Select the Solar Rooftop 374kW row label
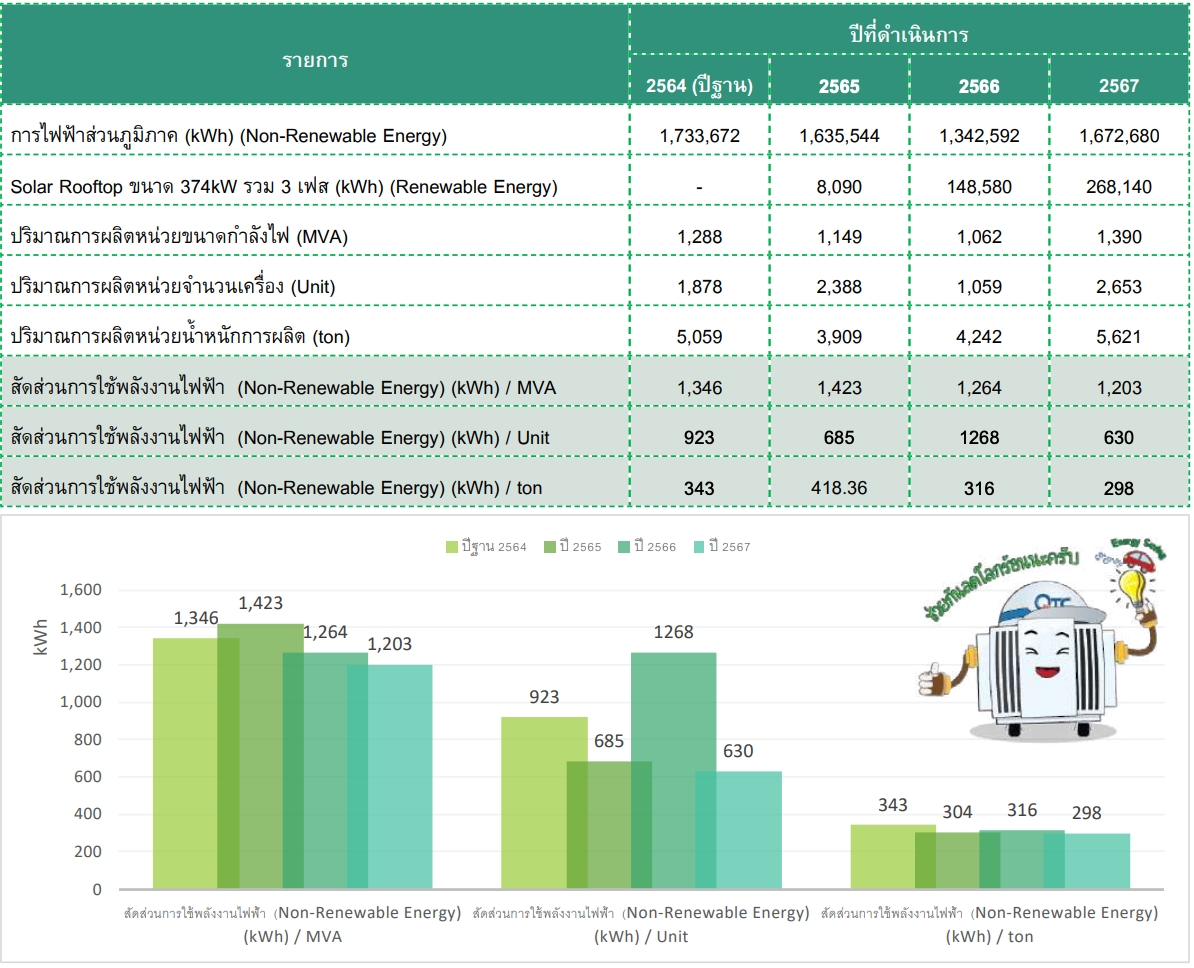Image resolution: width=1194 pixels, height=968 pixels. pos(284,187)
